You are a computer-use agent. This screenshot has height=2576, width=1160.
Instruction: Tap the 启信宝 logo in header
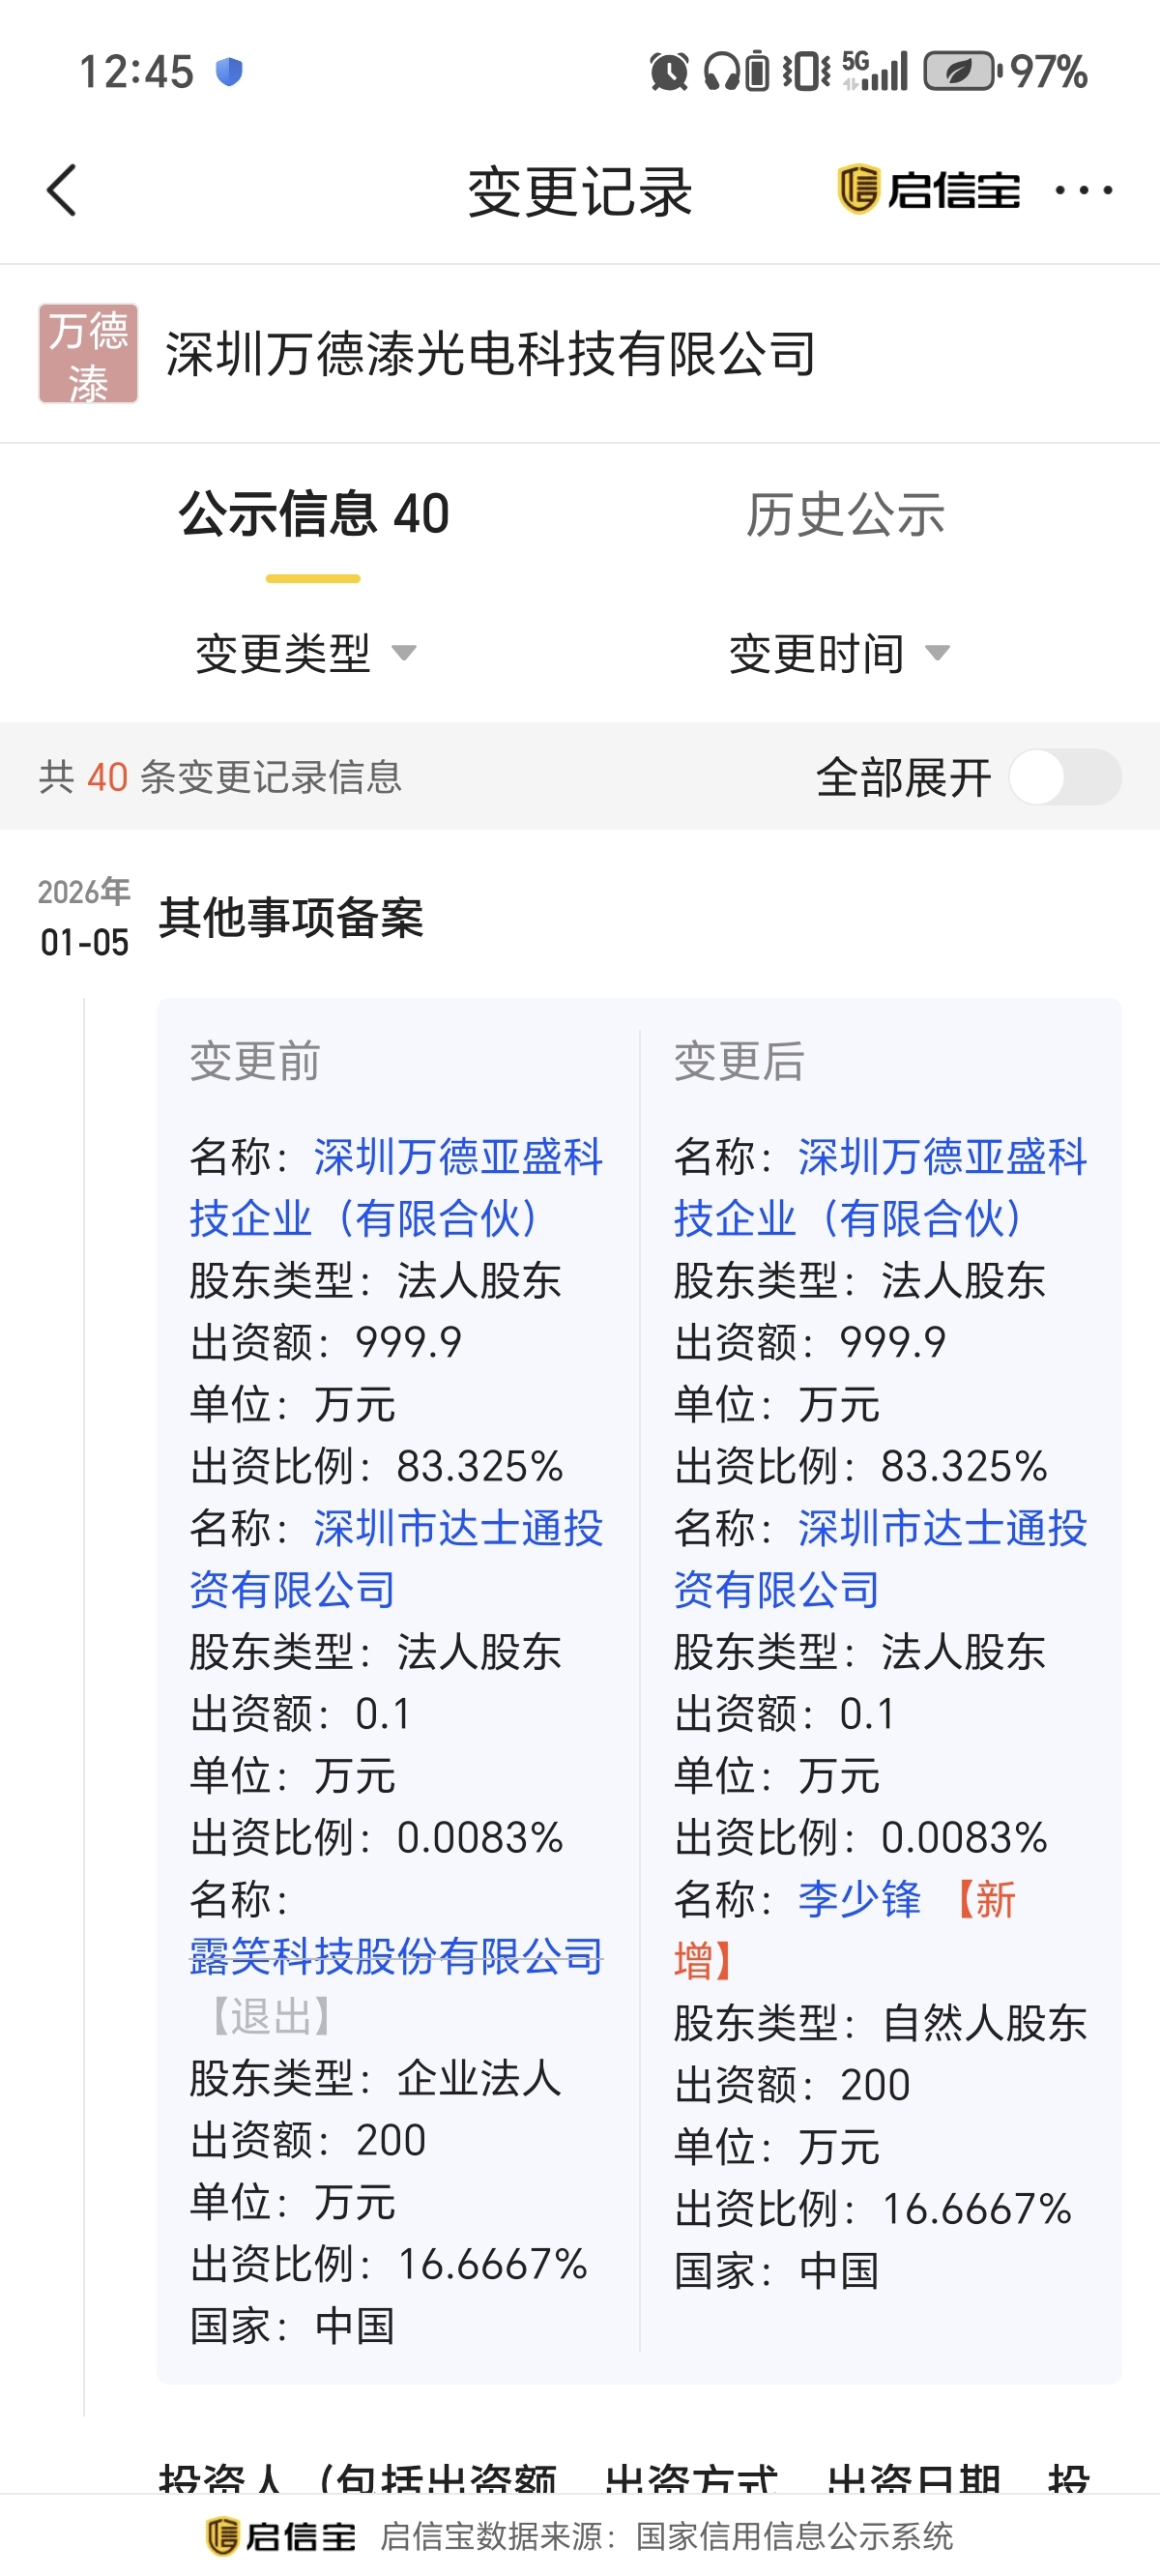(x=928, y=190)
